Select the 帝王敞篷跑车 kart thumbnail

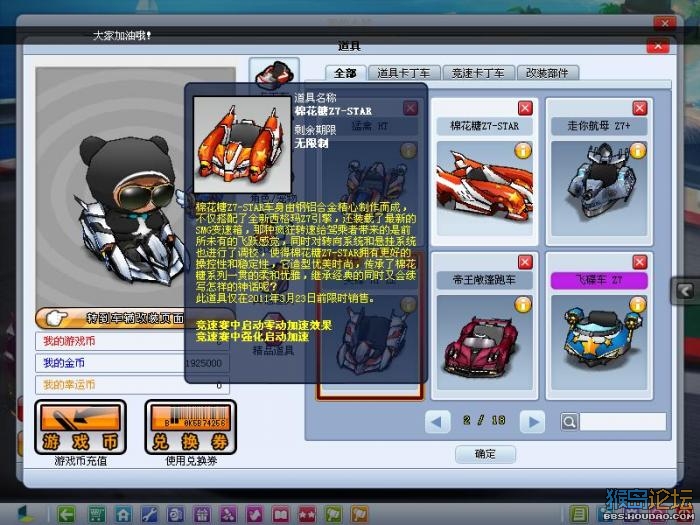[484, 342]
